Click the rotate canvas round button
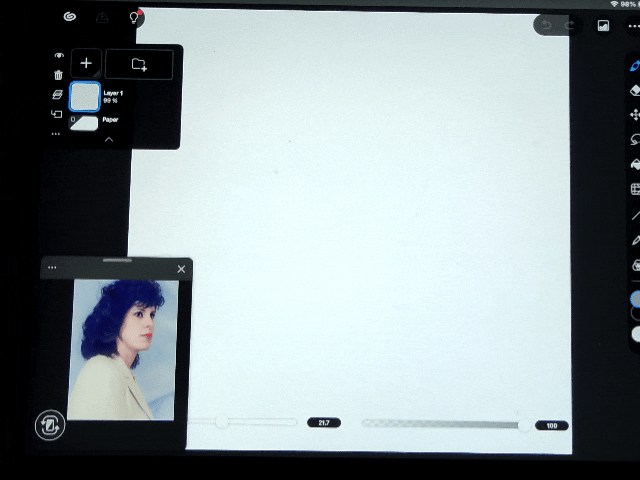The height and width of the screenshot is (480, 640). tap(50, 425)
